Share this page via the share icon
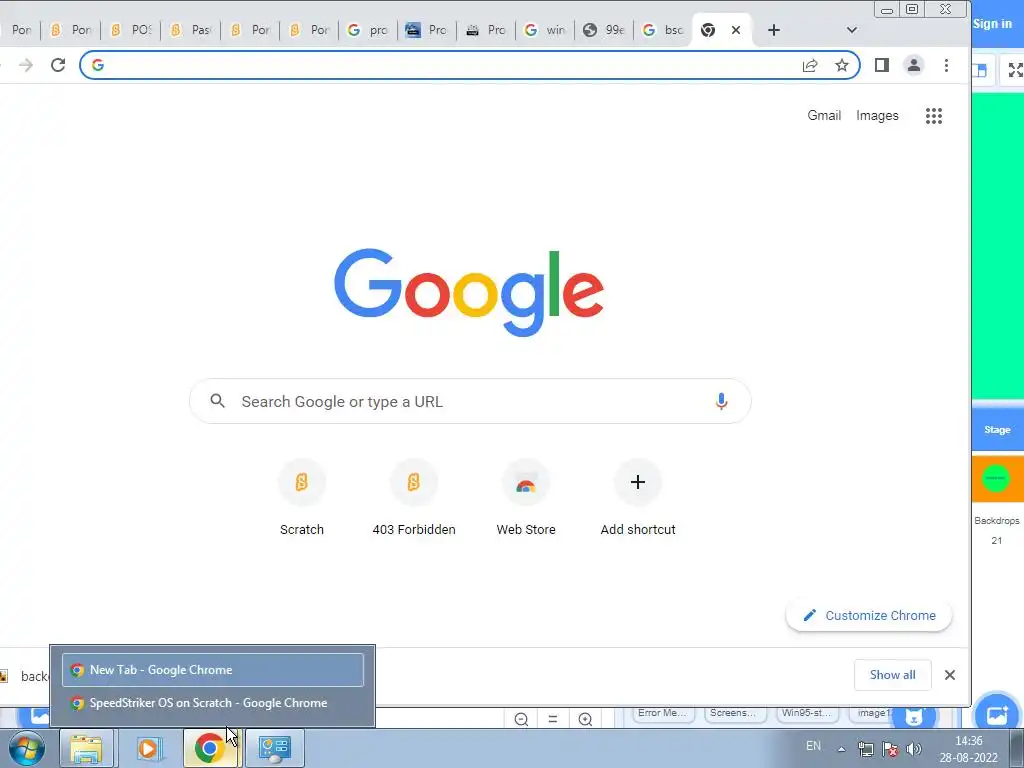1024x768 pixels. (810, 65)
